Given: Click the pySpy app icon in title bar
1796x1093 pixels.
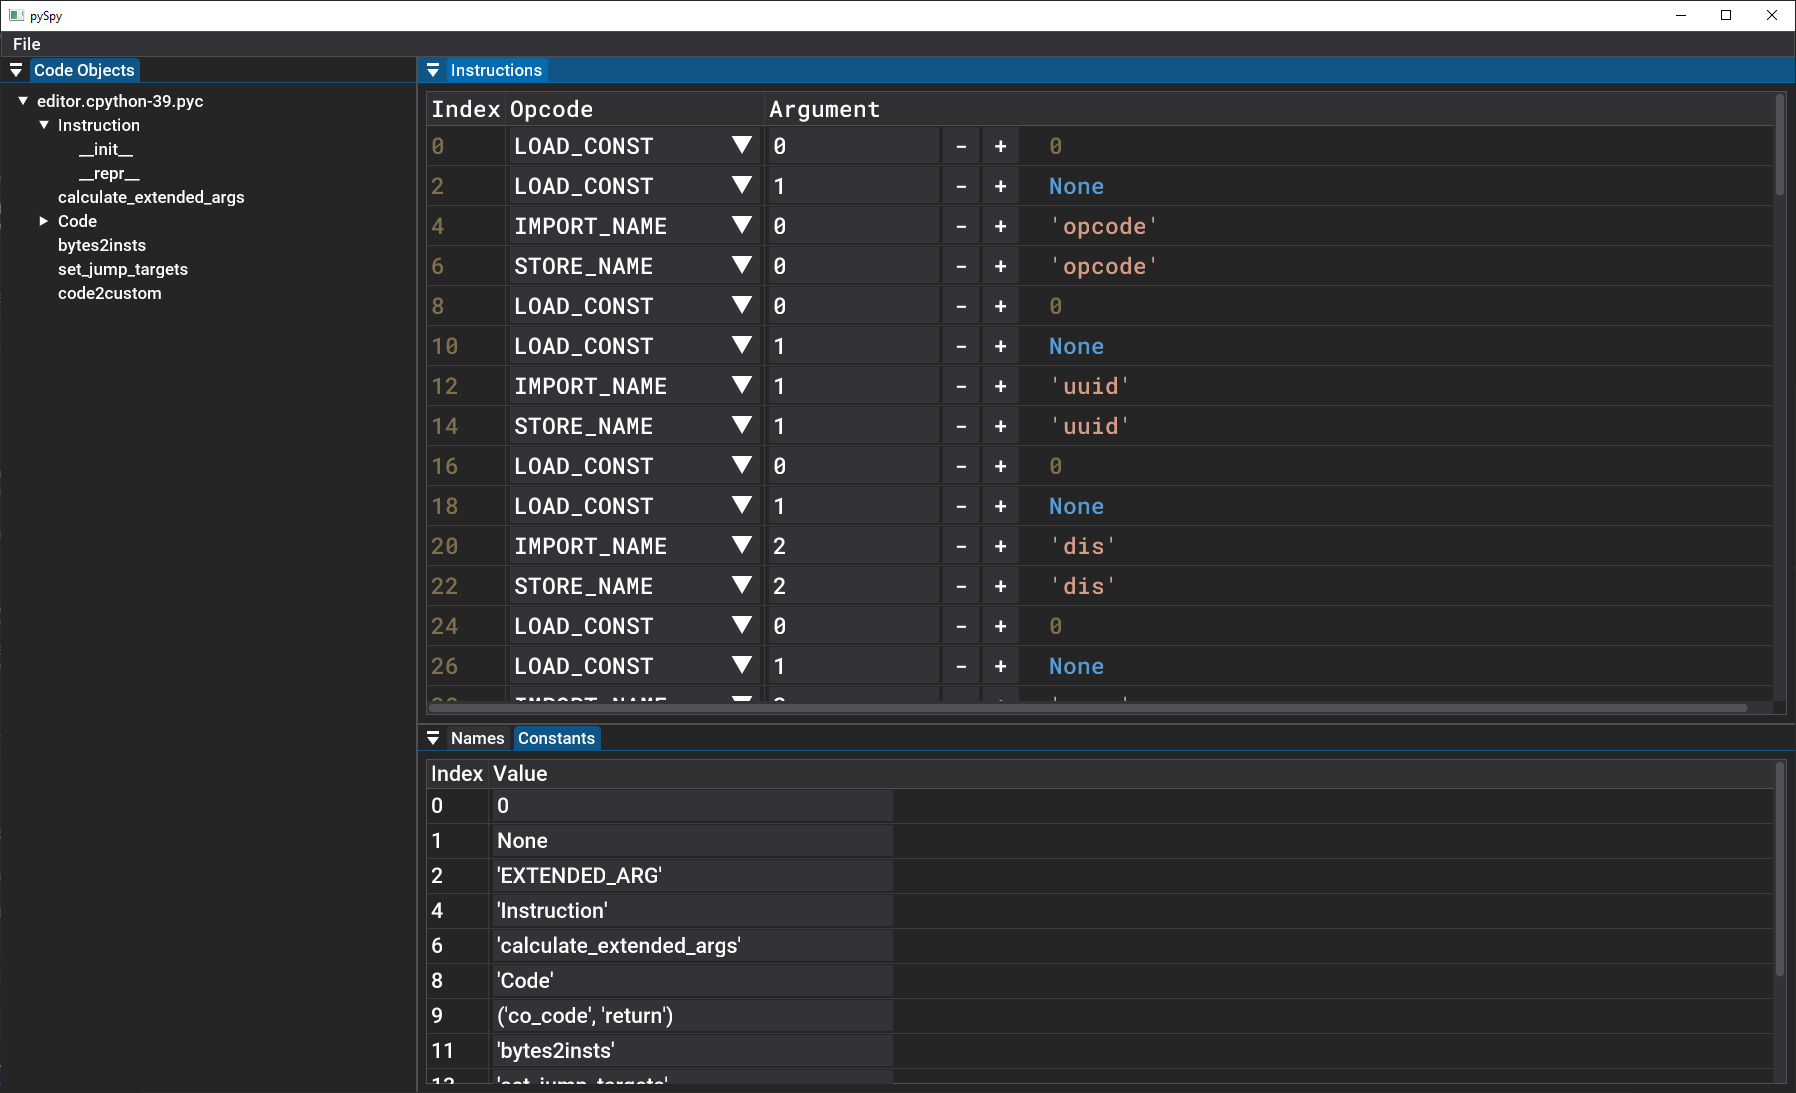Looking at the screenshot, I should click(16, 16).
